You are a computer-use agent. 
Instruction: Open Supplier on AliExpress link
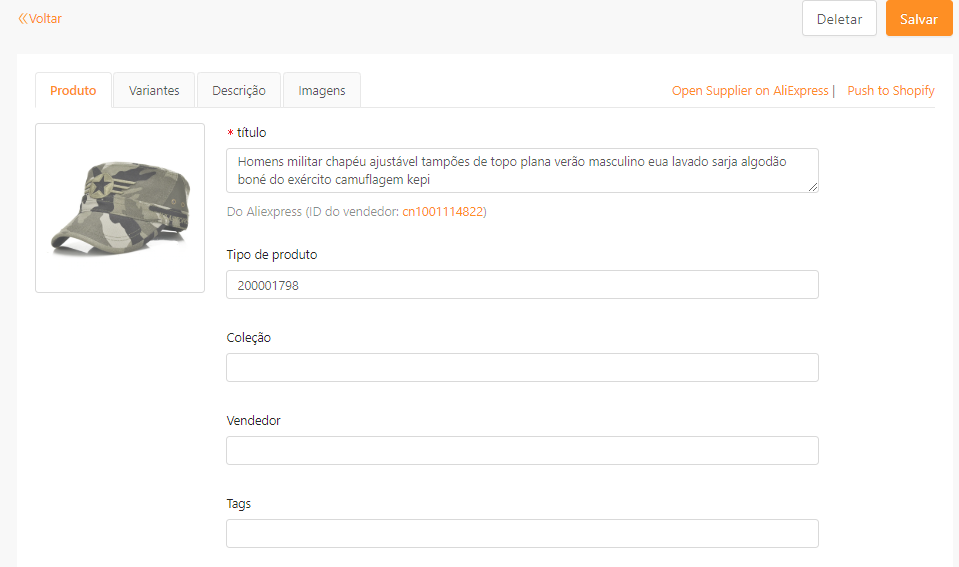(750, 91)
